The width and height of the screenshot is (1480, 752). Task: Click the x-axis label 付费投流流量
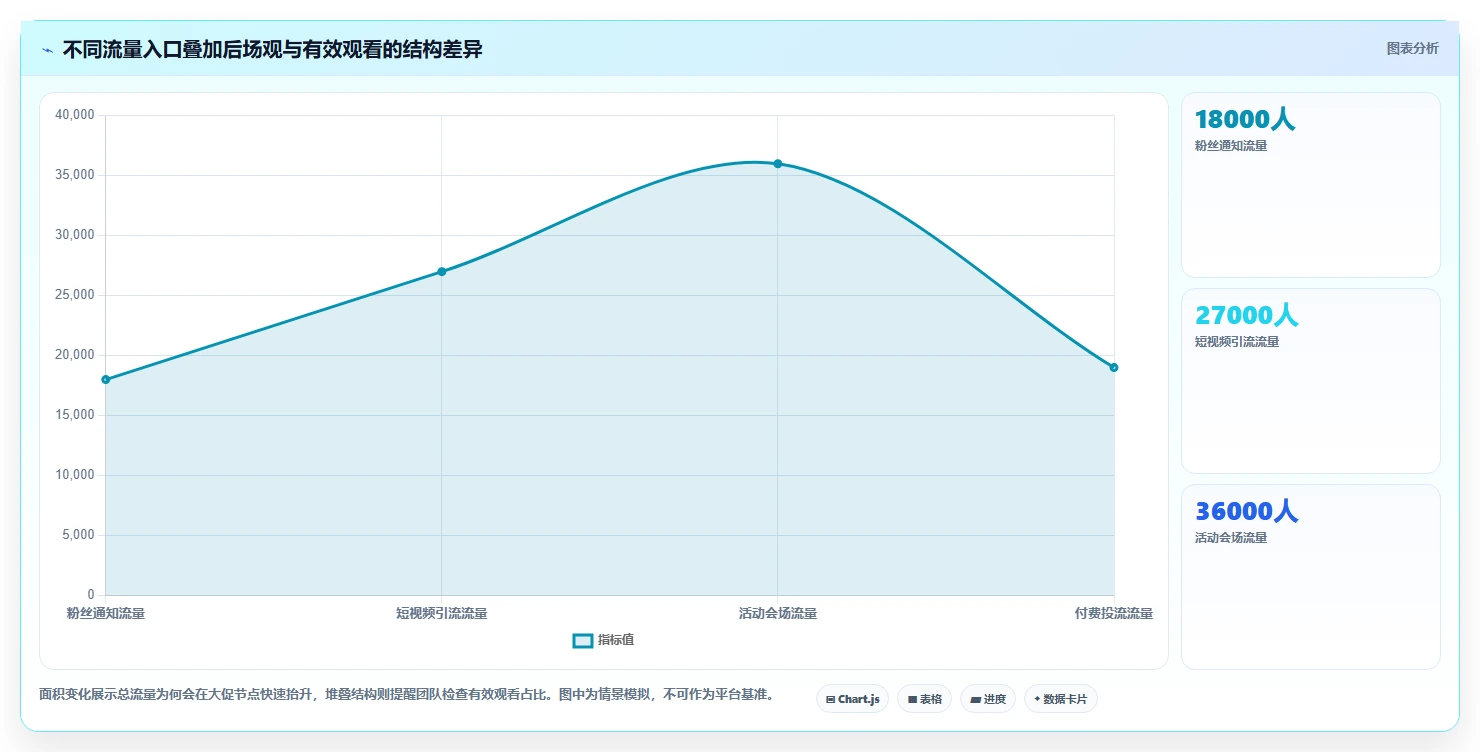click(x=1114, y=613)
